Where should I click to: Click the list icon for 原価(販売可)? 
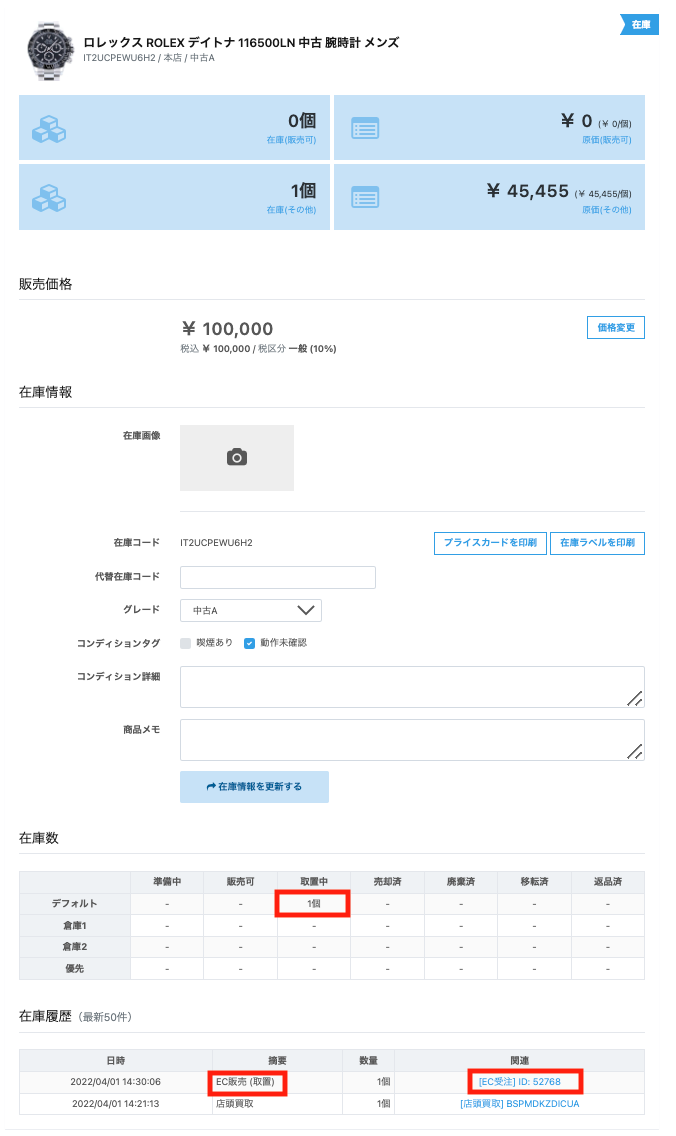(365, 129)
